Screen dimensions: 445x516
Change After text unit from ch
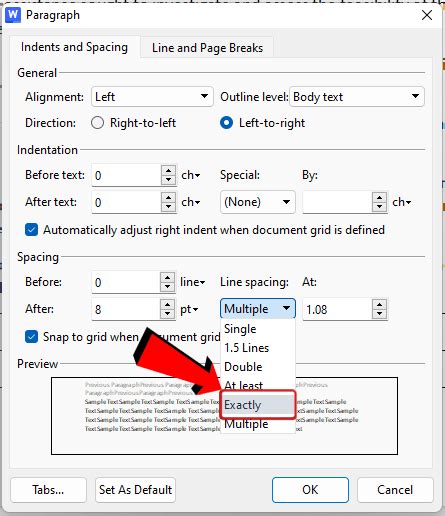click(x=191, y=202)
